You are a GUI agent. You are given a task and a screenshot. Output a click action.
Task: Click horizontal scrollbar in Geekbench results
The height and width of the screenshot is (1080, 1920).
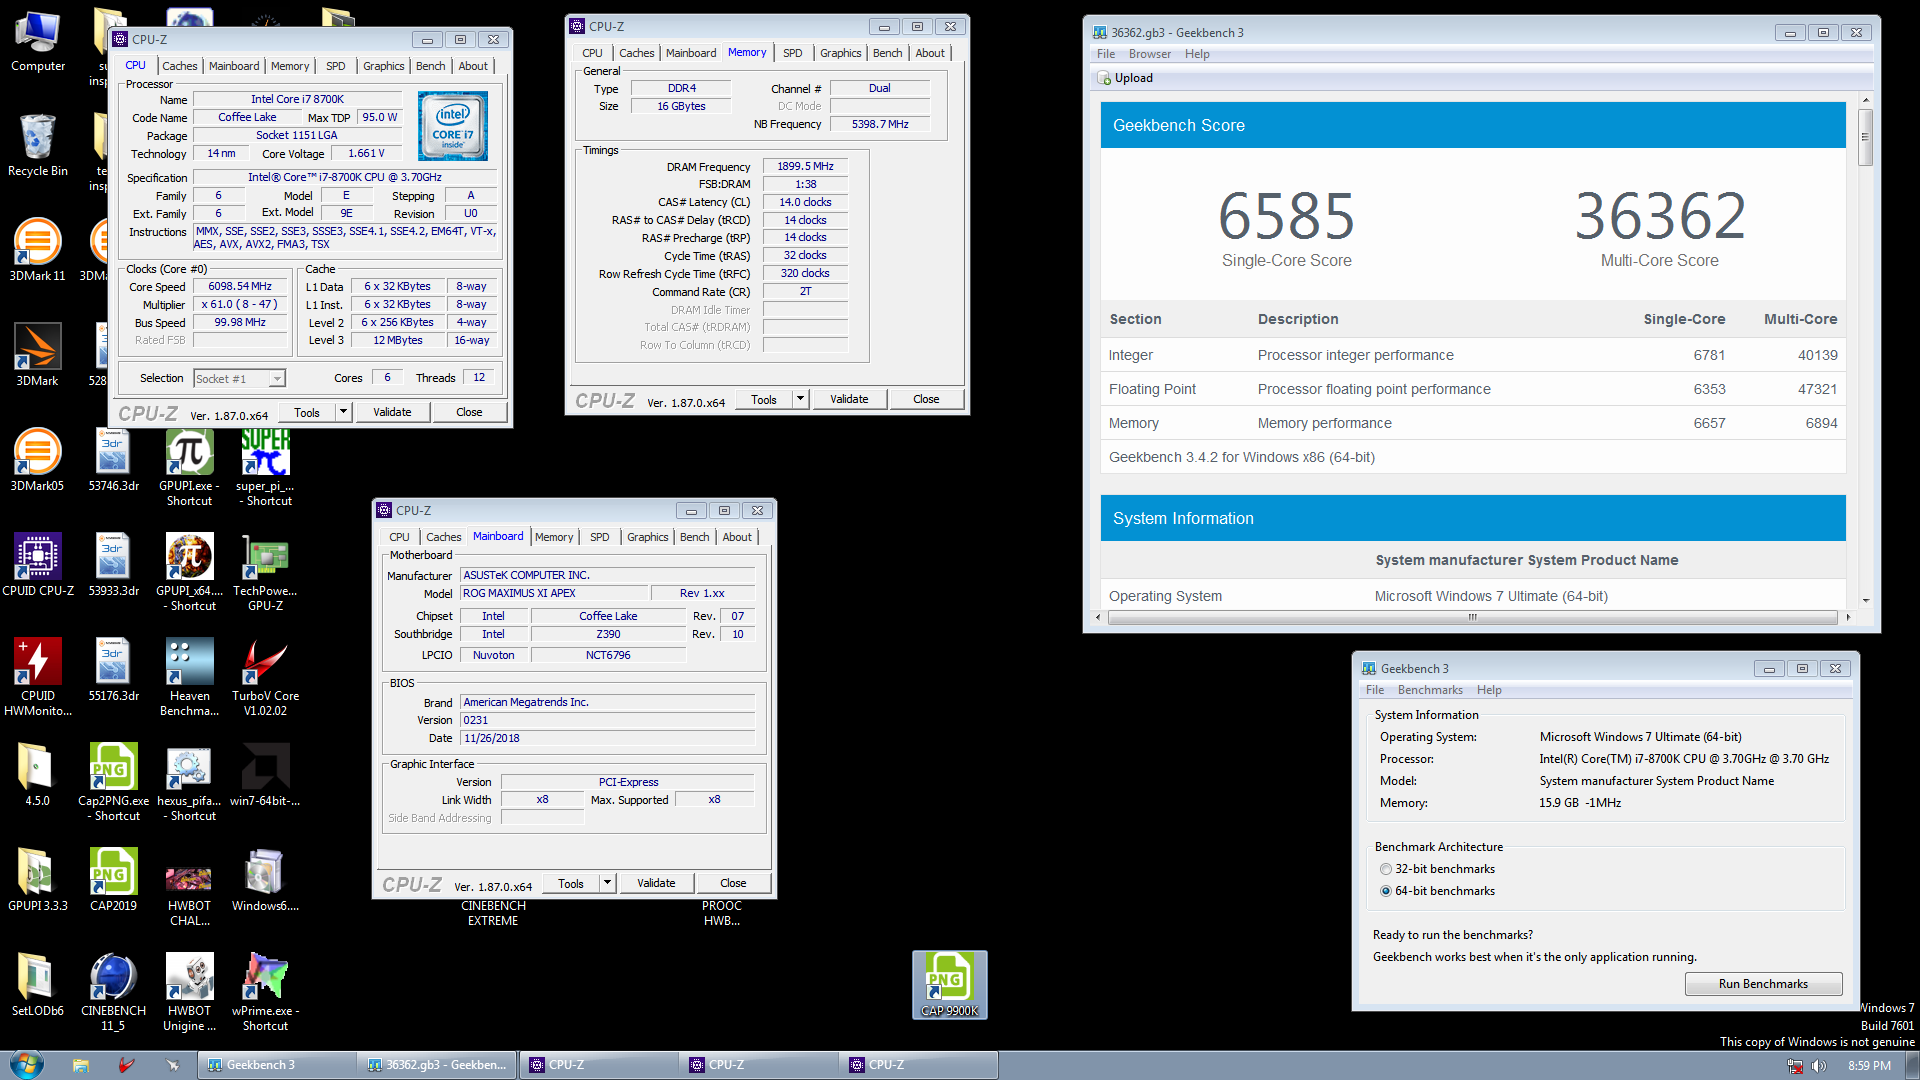[x=1472, y=617]
